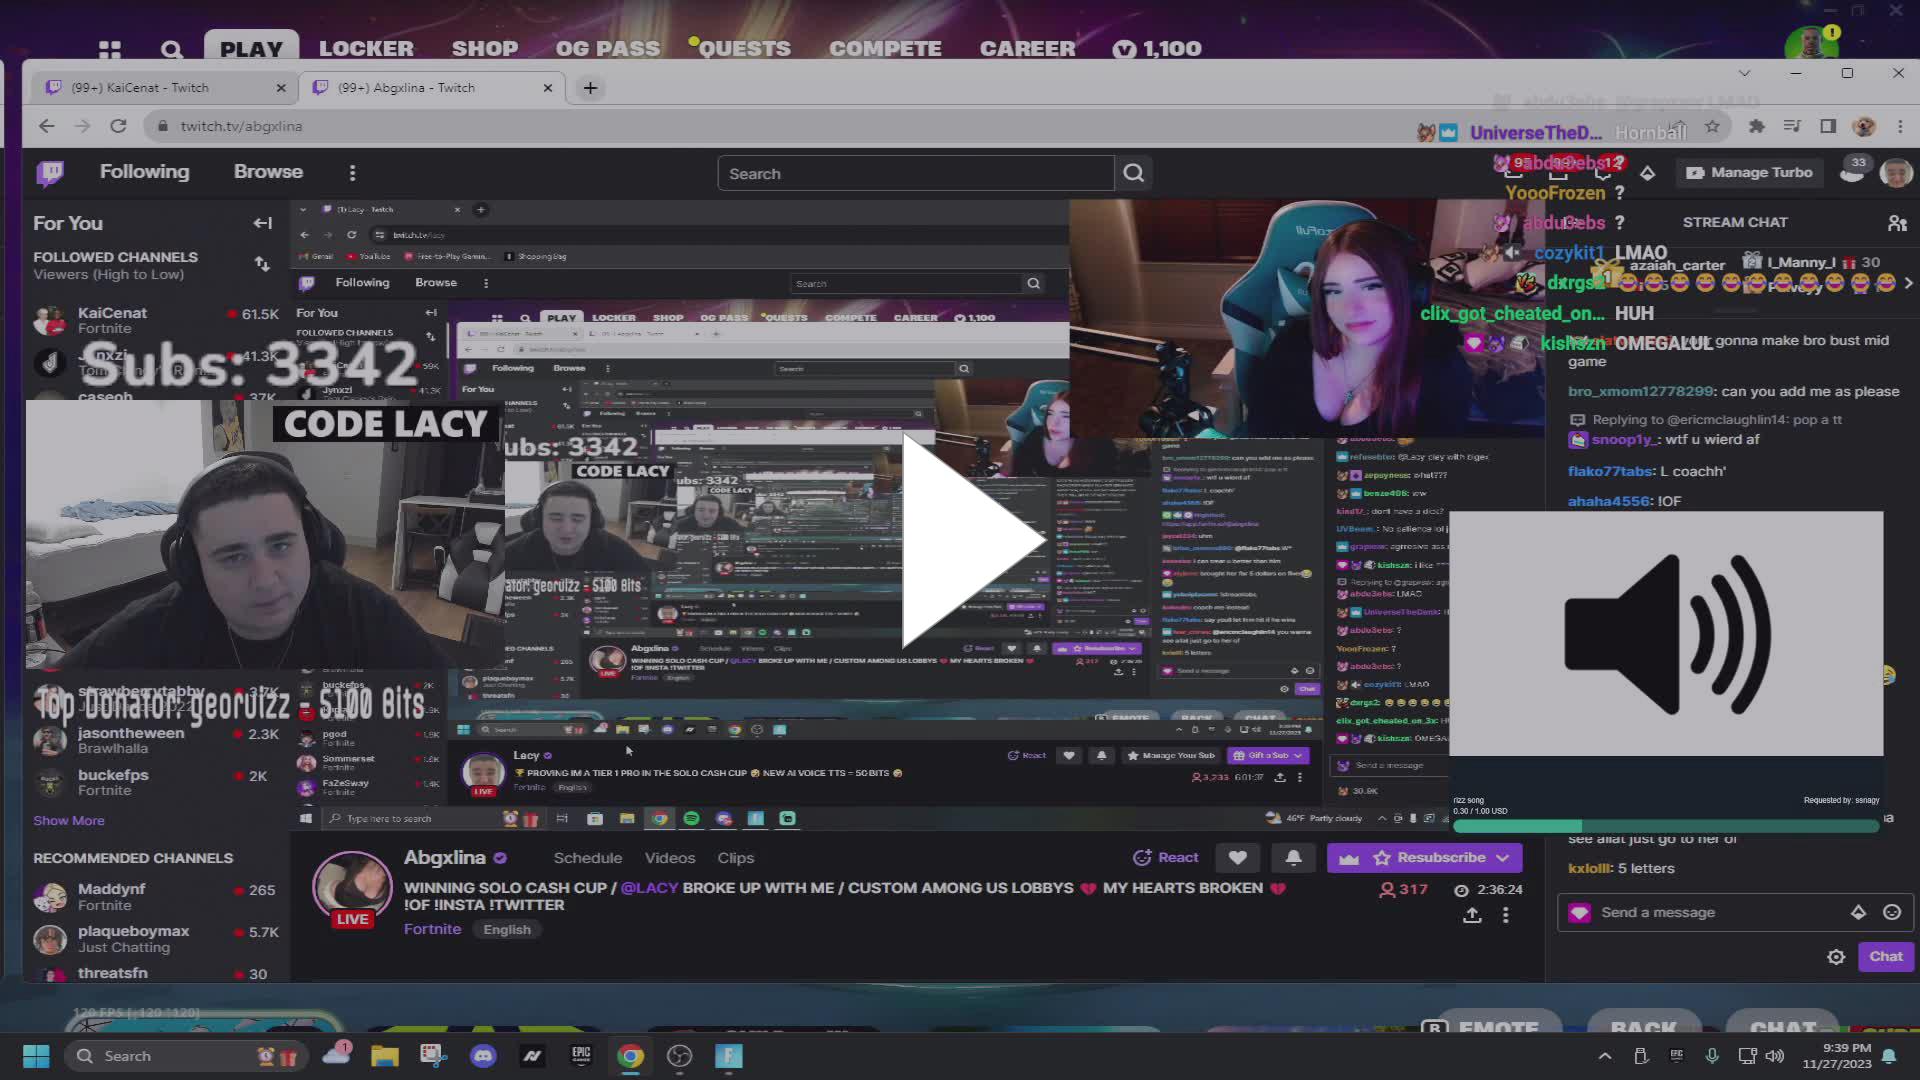Click the notification bell next to the heart
Viewport: 1920px width, 1080px height.
tap(1293, 857)
